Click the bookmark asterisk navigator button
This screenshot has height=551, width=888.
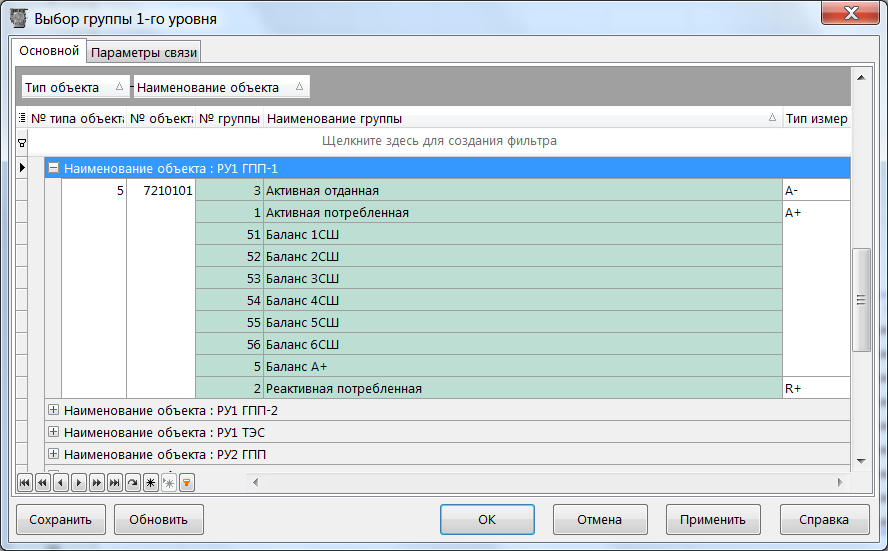[x=150, y=482]
